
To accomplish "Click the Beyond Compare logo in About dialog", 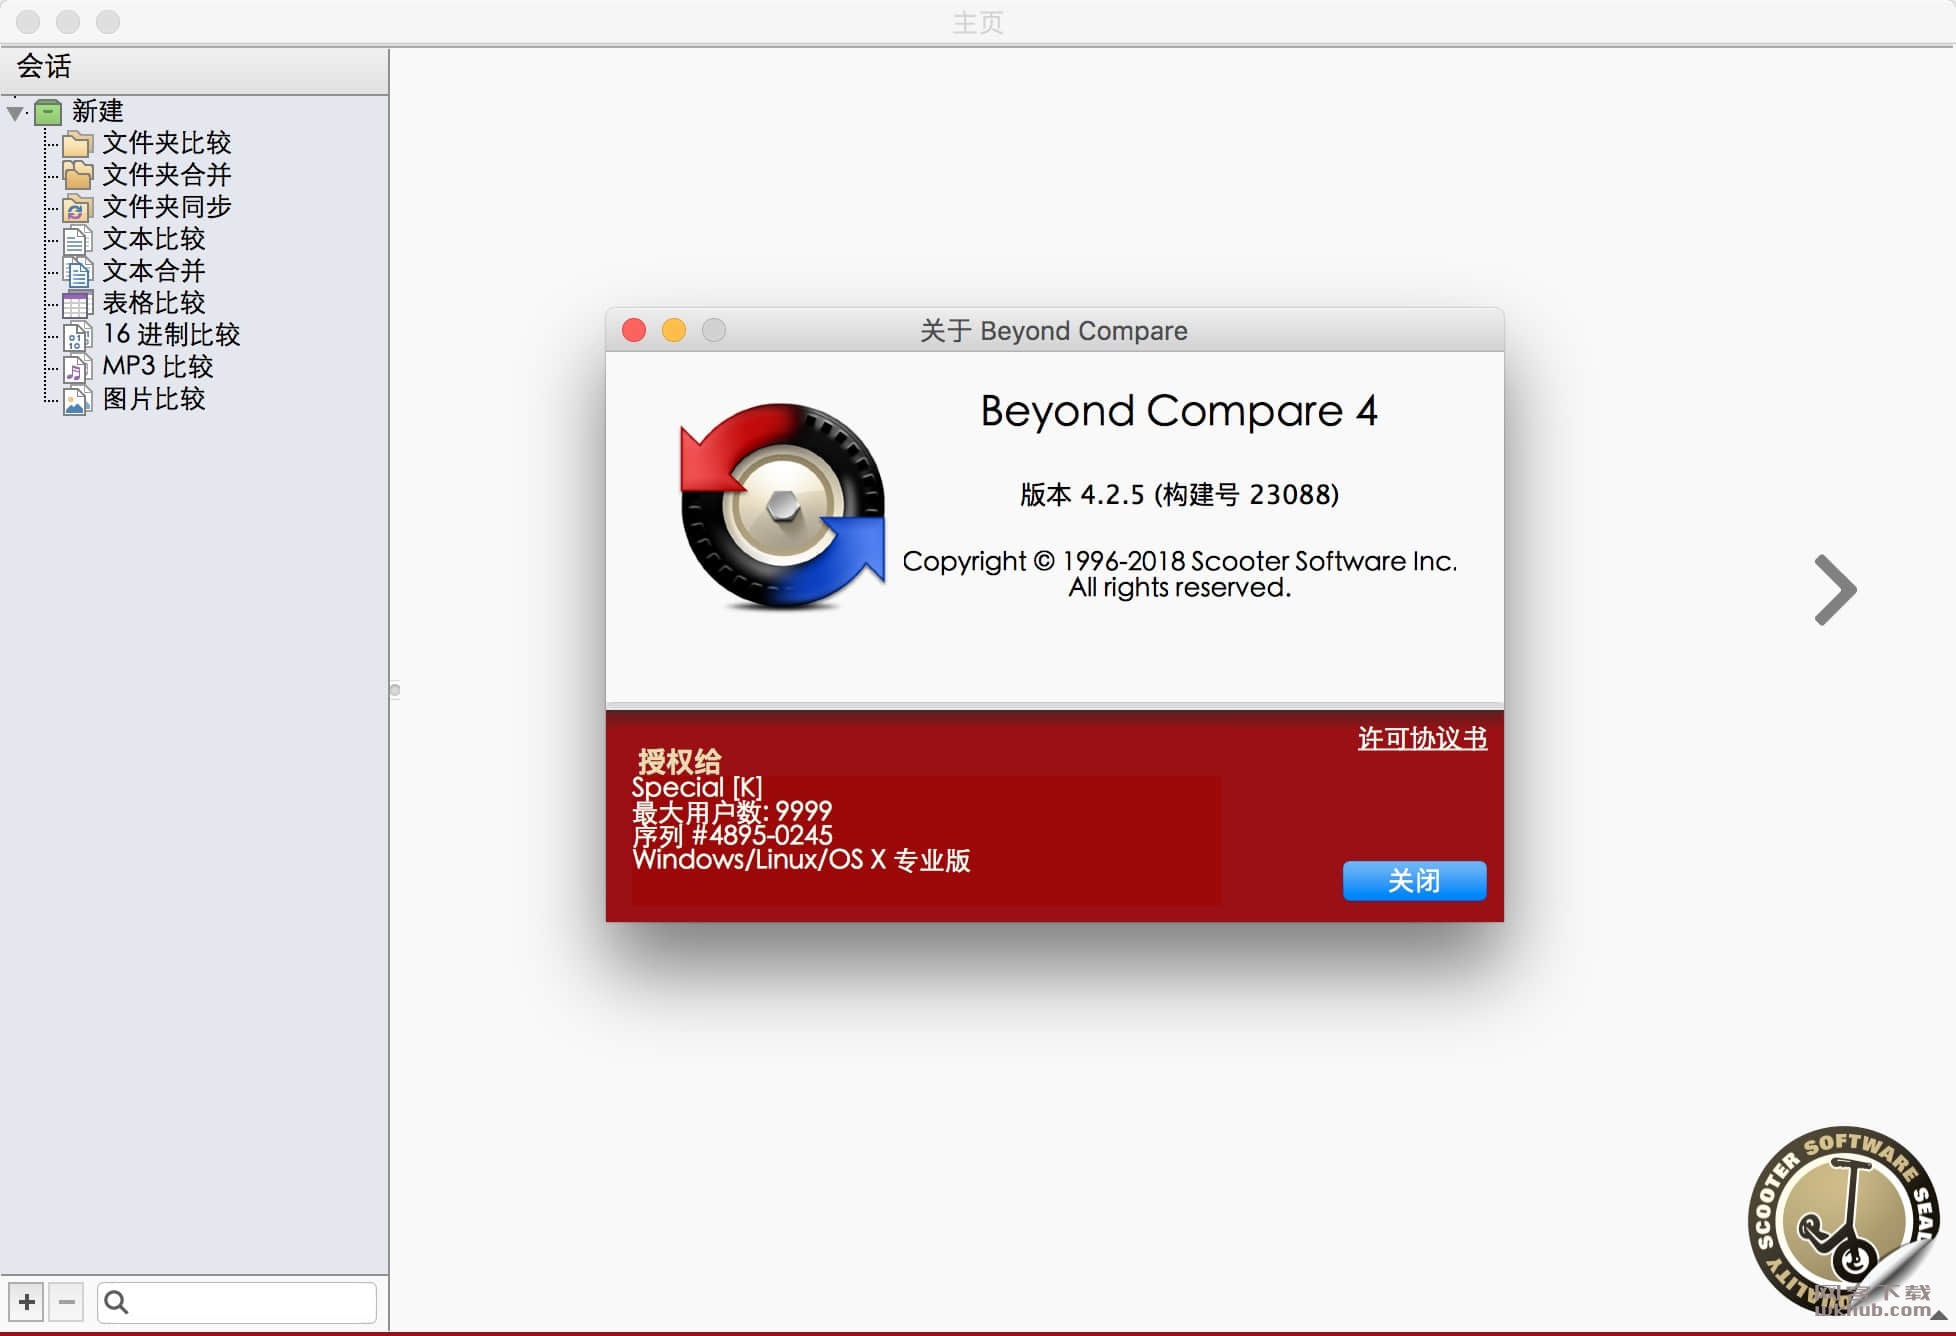I will [782, 507].
